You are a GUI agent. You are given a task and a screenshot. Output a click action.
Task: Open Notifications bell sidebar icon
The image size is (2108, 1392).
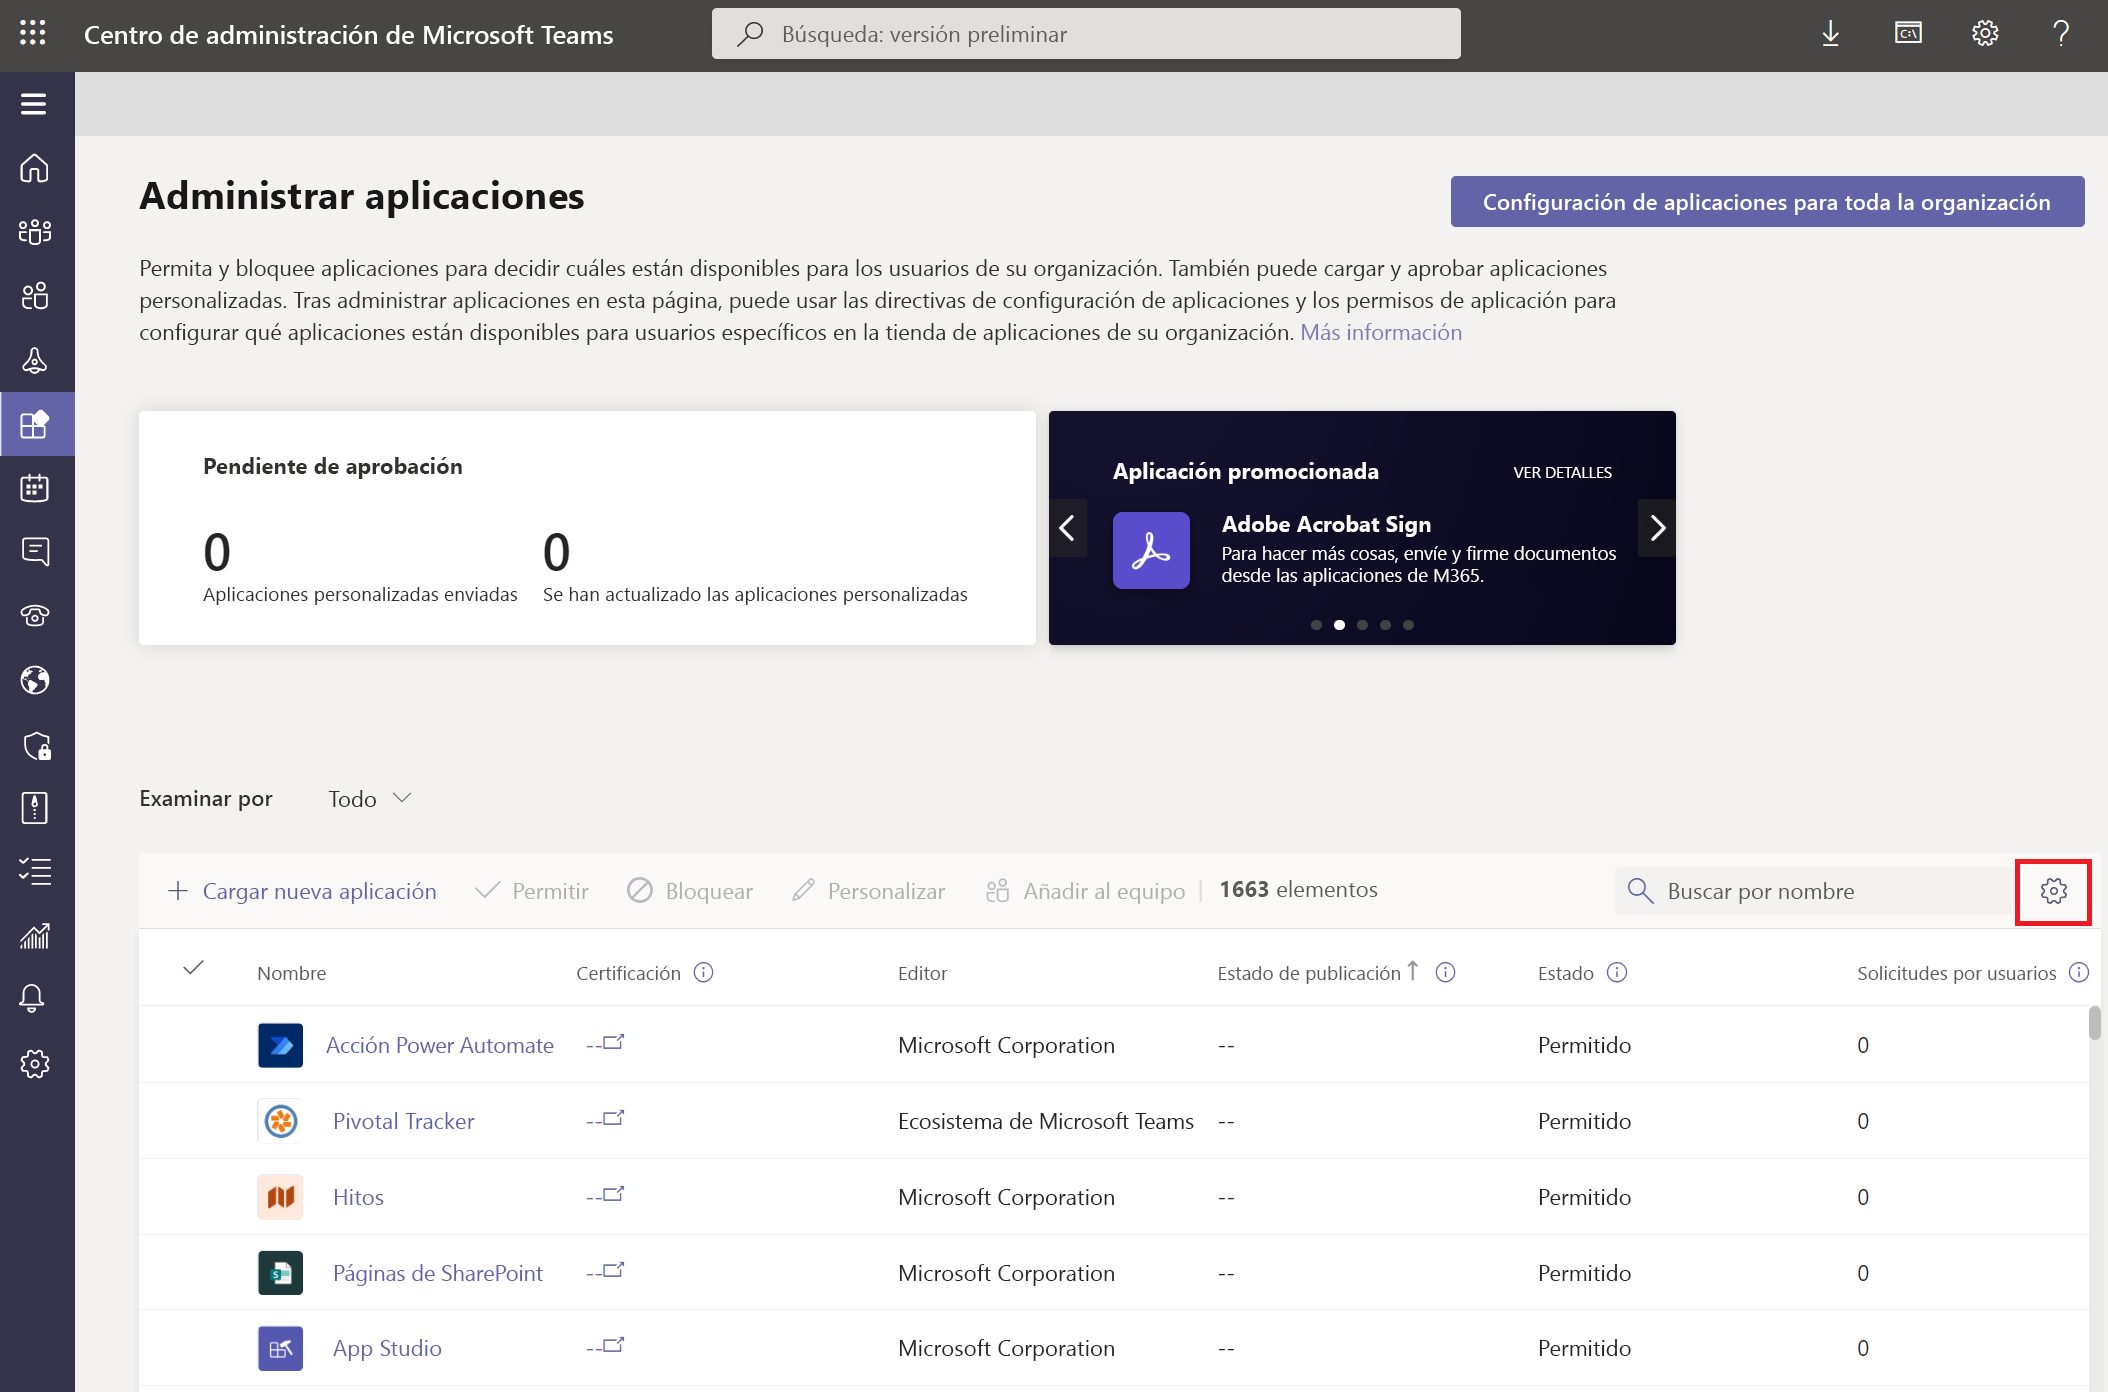pyautogui.click(x=33, y=998)
